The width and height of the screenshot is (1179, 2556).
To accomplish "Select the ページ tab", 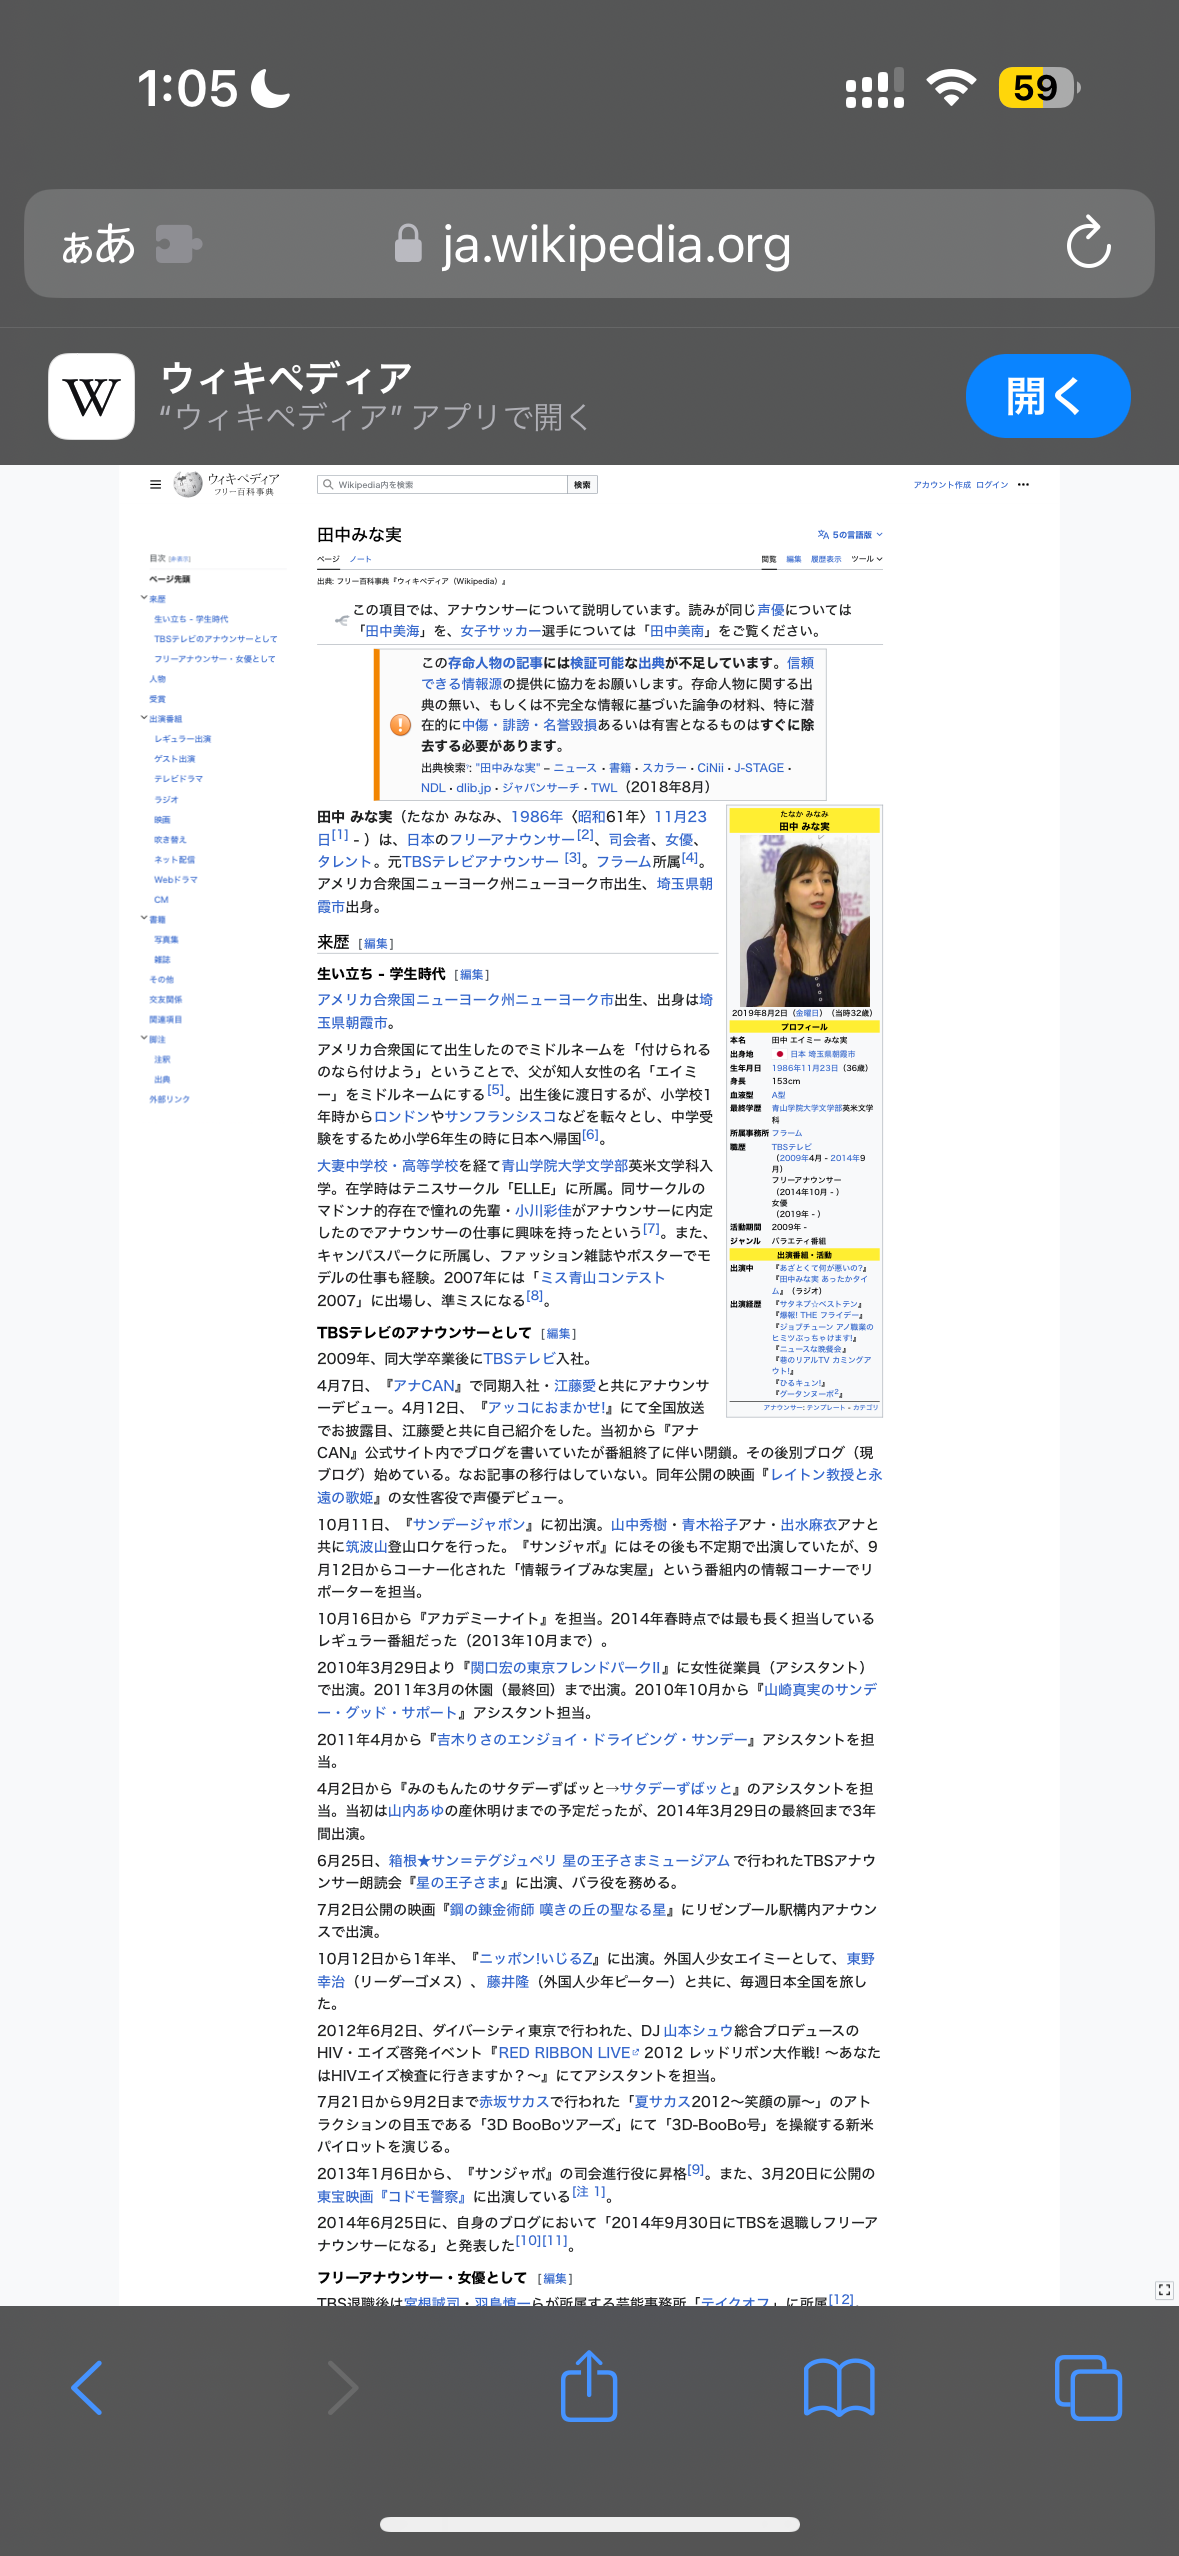I will 328,559.
